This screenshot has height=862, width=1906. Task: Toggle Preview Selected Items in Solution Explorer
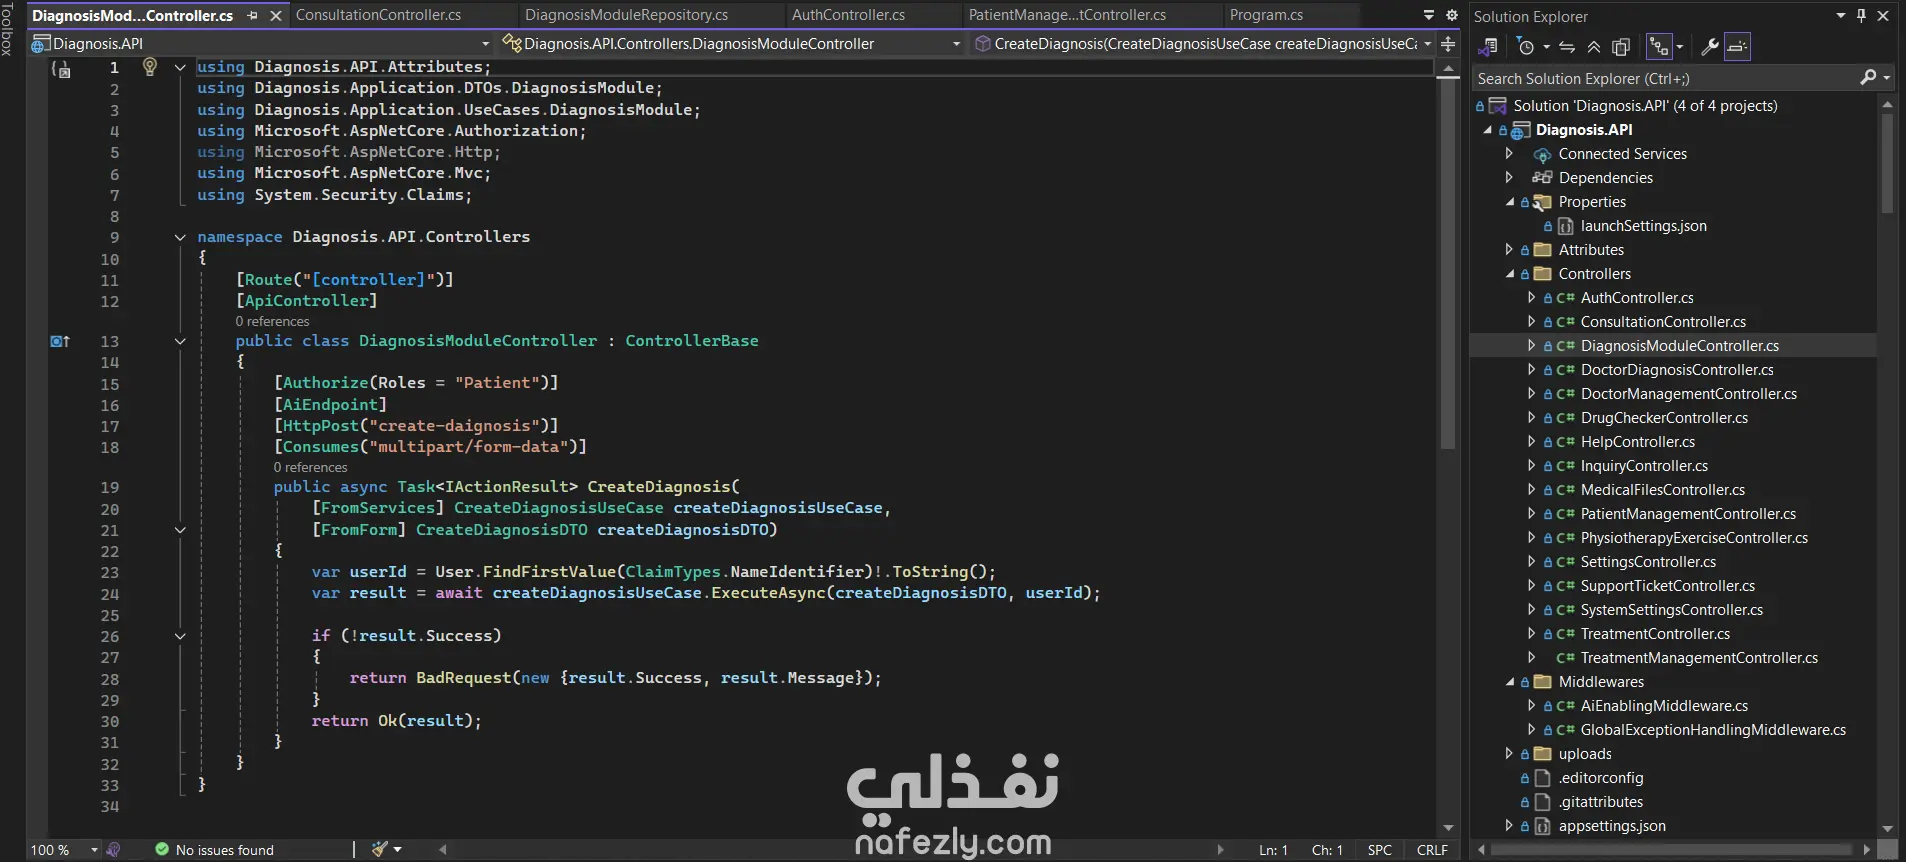point(1737,47)
